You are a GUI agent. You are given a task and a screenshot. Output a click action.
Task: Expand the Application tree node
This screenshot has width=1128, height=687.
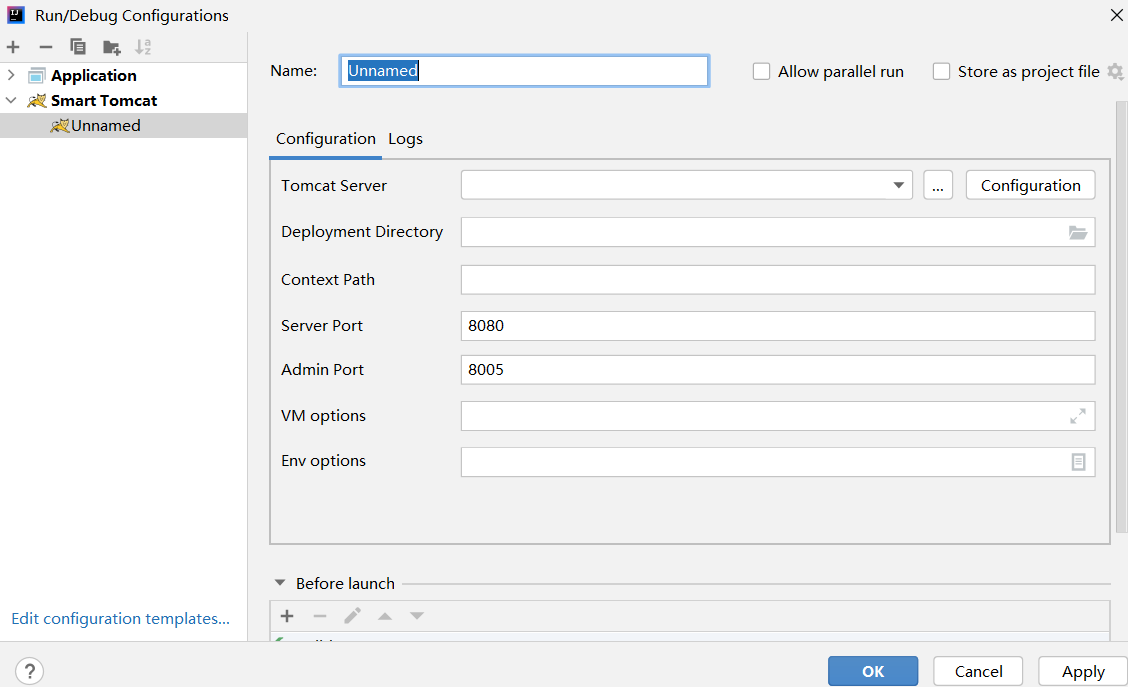click(11, 75)
